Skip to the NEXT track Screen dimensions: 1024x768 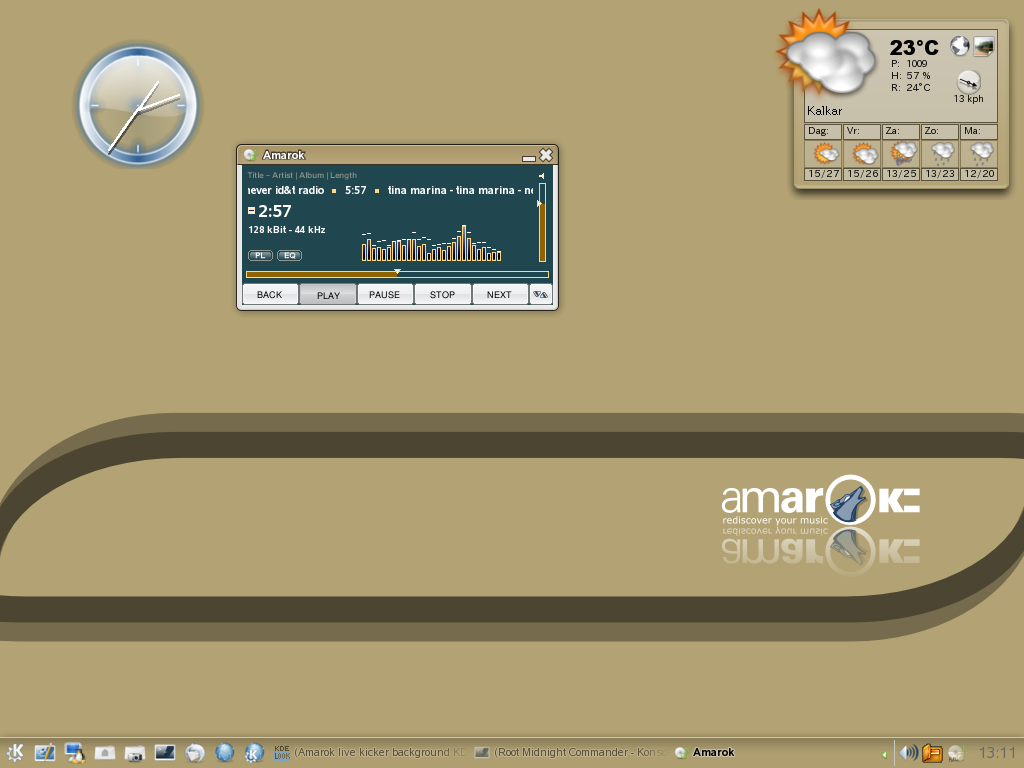499,295
